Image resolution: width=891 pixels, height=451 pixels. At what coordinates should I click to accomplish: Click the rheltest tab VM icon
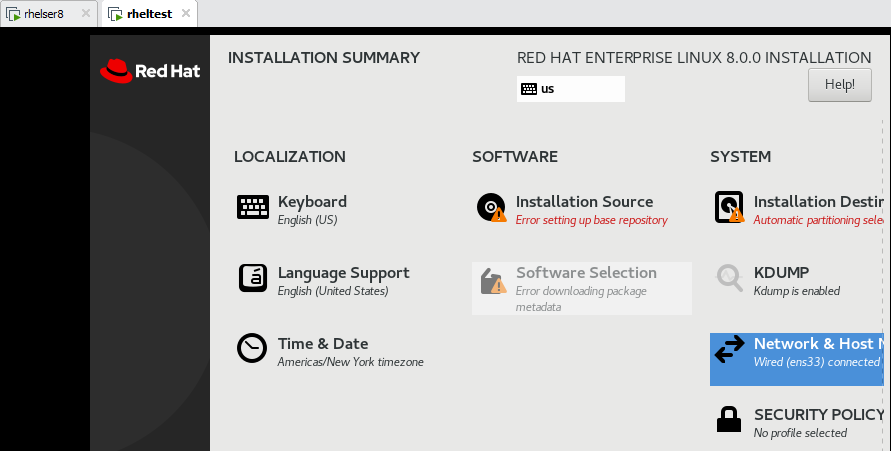click(115, 14)
